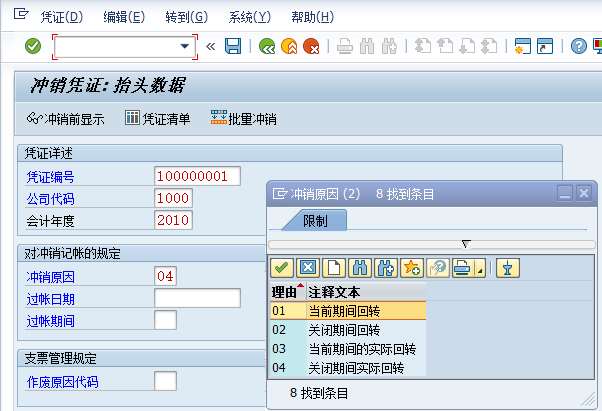Click the empty 过帐期间 field
The width and height of the screenshot is (602, 411).
(165, 320)
